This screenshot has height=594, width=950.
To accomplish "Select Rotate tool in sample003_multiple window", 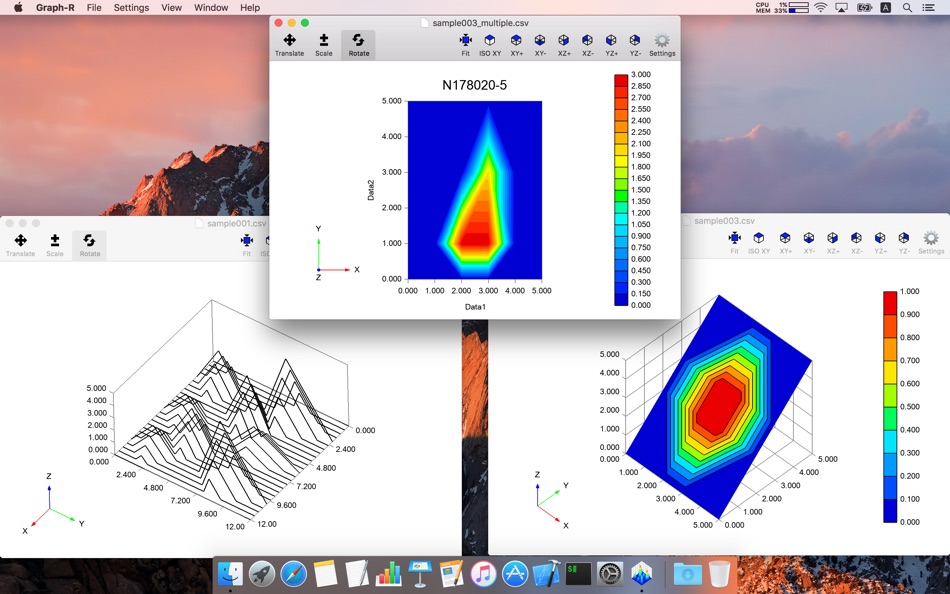I will pos(359,45).
